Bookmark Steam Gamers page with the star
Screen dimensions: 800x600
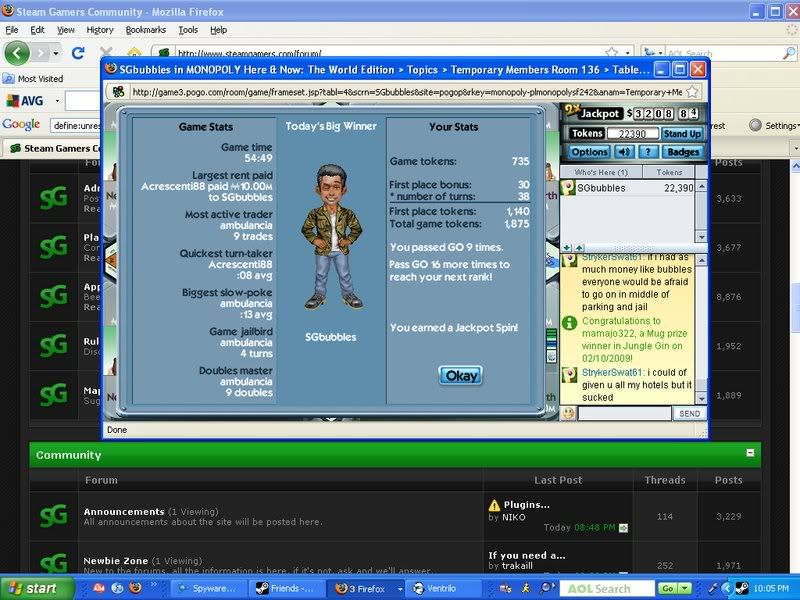(x=611, y=53)
